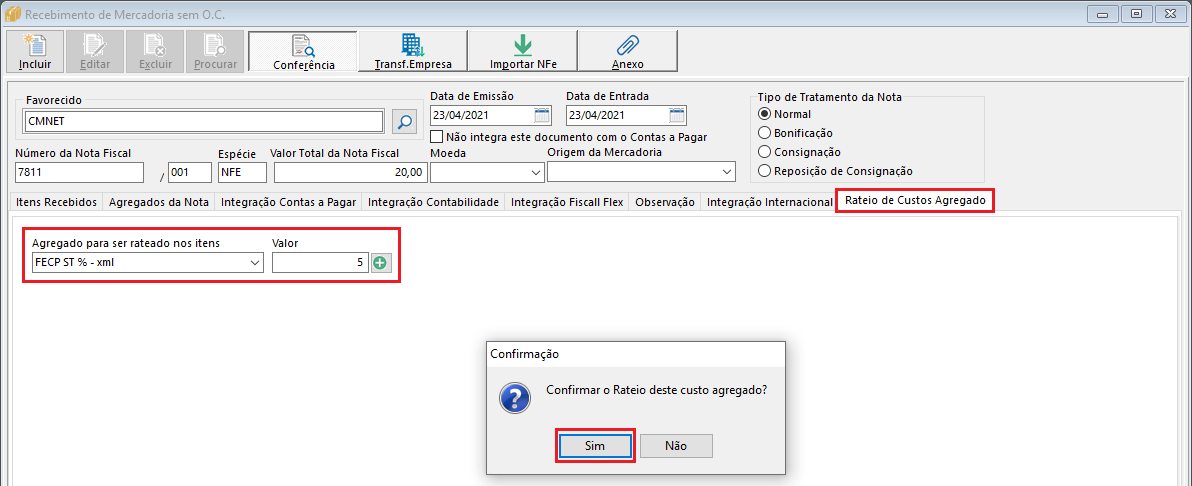Image resolution: width=1192 pixels, height=486 pixels.
Task: Open the Data de Emissão calendar picker
Action: tap(541, 116)
